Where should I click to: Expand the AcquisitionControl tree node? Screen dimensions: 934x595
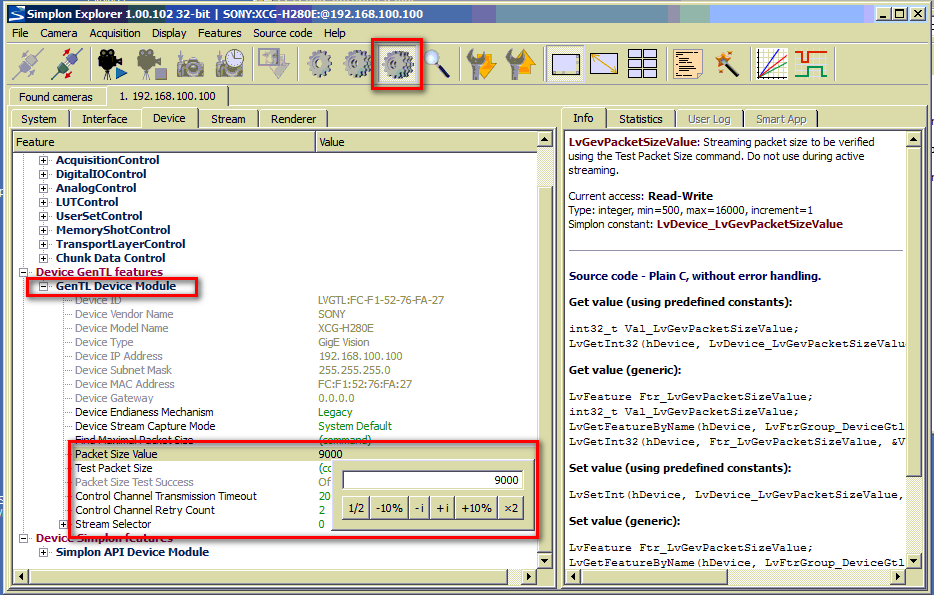pos(43,160)
